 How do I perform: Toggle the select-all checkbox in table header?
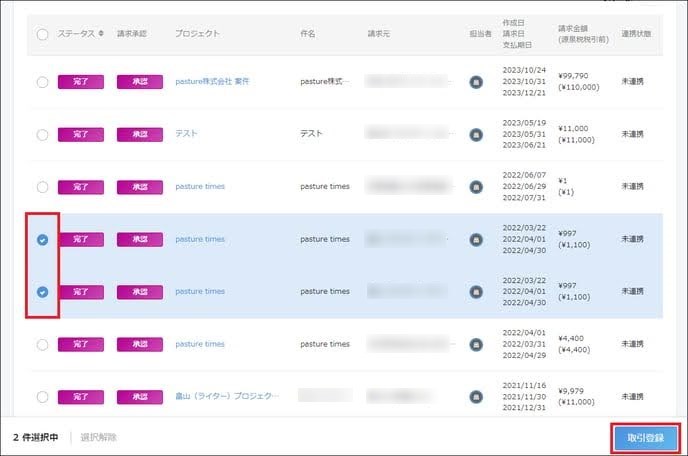tap(43, 34)
